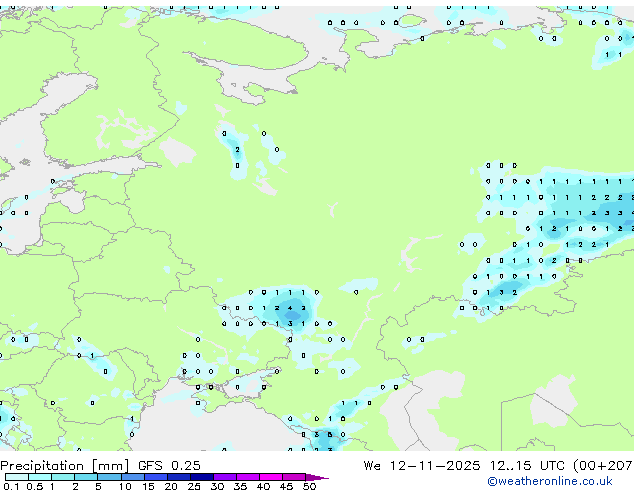
Task: Click the above-50 arrow at legend end
Action: click(317, 477)
